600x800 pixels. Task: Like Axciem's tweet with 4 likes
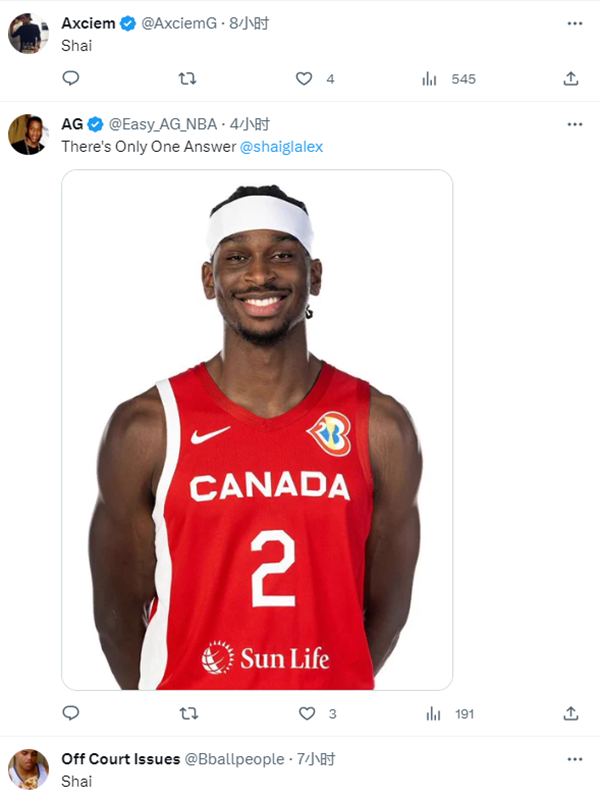coord(304,78)
